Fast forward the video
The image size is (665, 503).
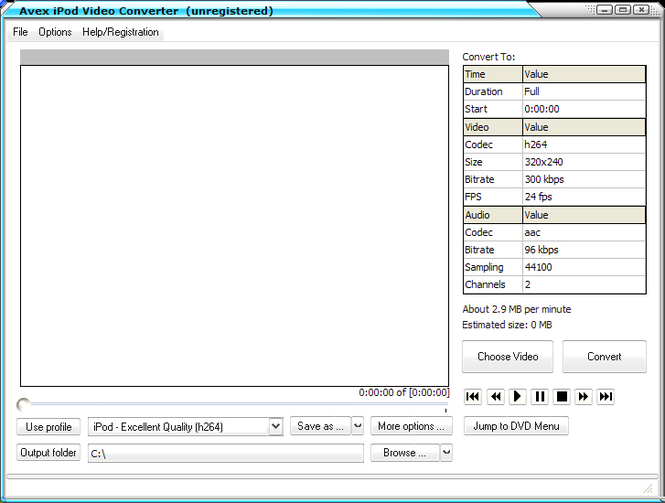tap(583, 397)
